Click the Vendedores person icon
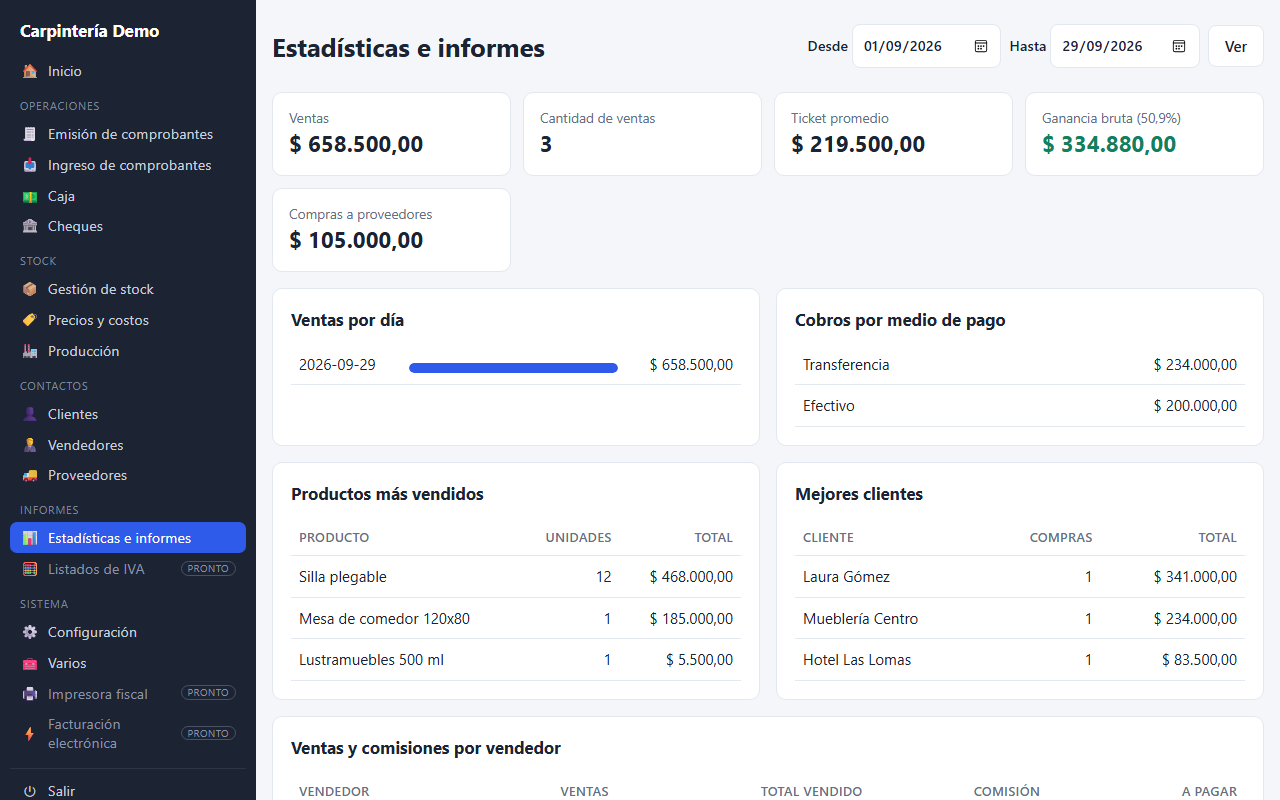Image resolution: width=1280 pixels, height=800 pixels. (x=30, y=445)
